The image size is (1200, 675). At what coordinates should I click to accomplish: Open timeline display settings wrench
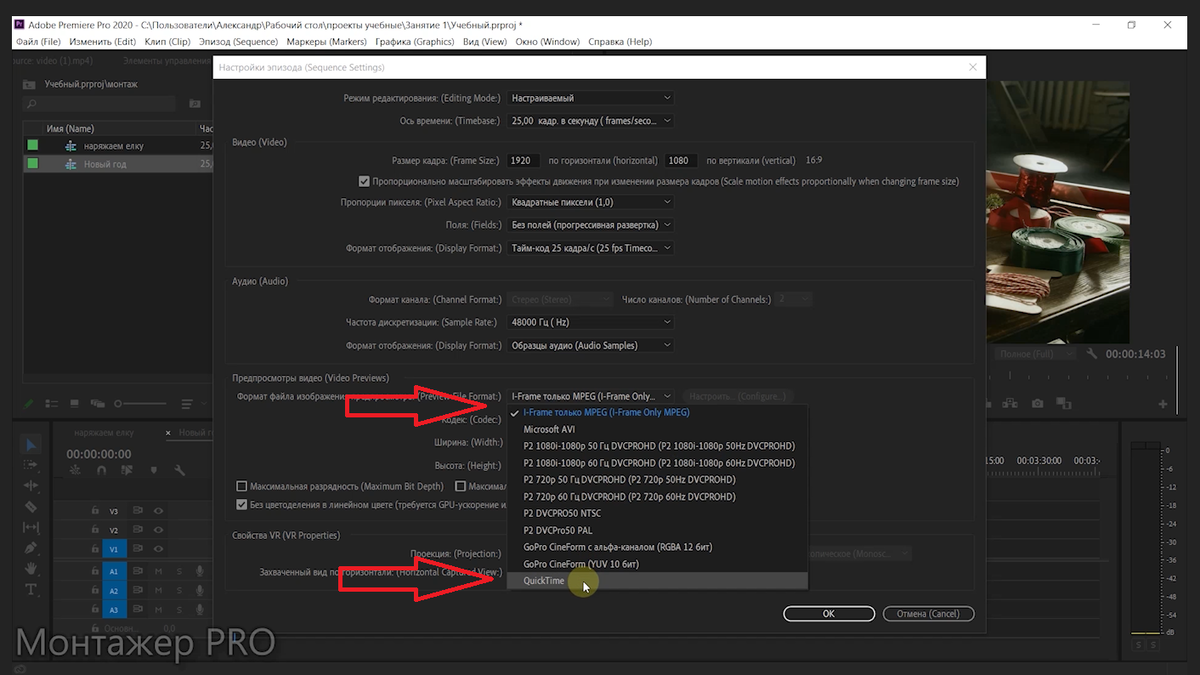point(180,470)
